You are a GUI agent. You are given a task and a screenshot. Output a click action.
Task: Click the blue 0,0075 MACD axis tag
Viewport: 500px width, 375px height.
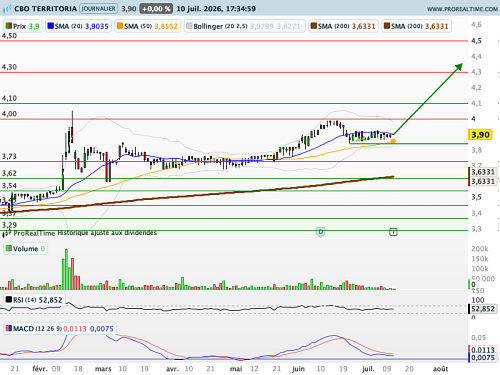(483, 358)
